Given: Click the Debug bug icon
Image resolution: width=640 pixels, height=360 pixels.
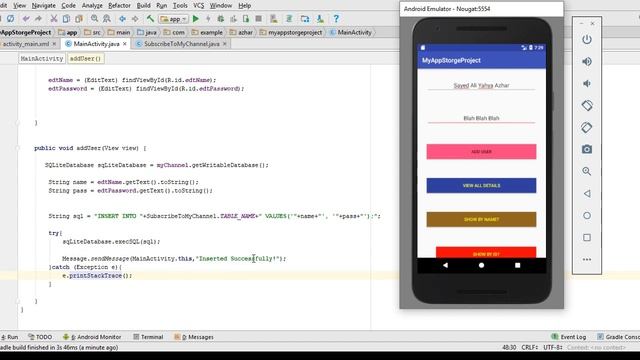Looking at the screenshot, I should click(x=221, y=19).
